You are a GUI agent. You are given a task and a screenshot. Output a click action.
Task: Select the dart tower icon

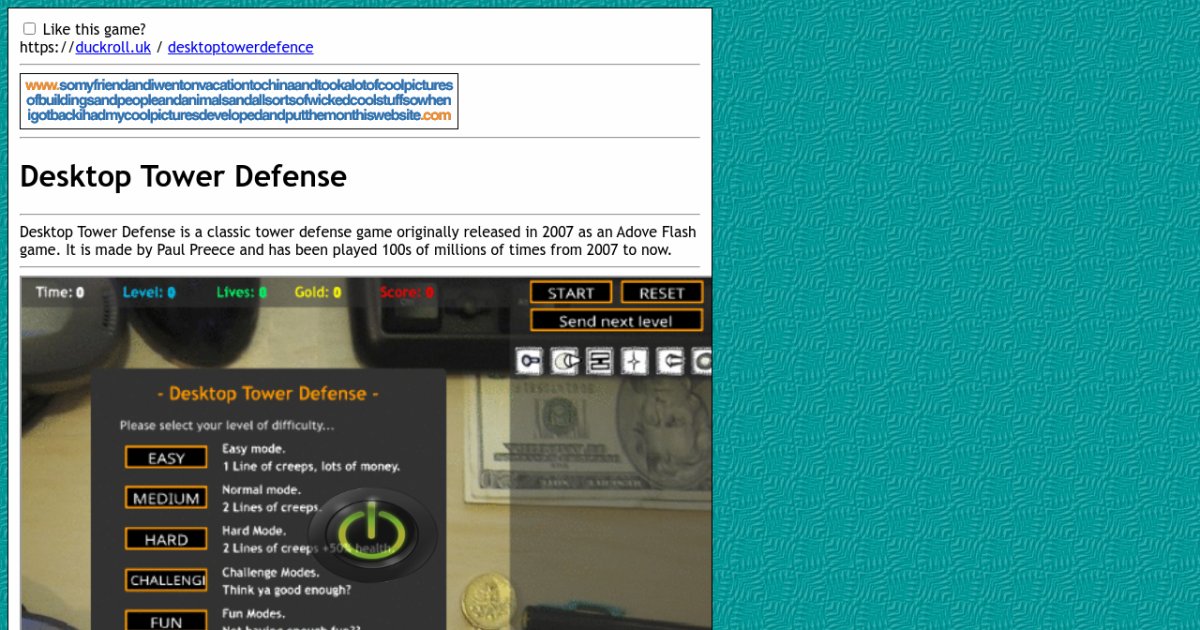(x=668, y=361)
